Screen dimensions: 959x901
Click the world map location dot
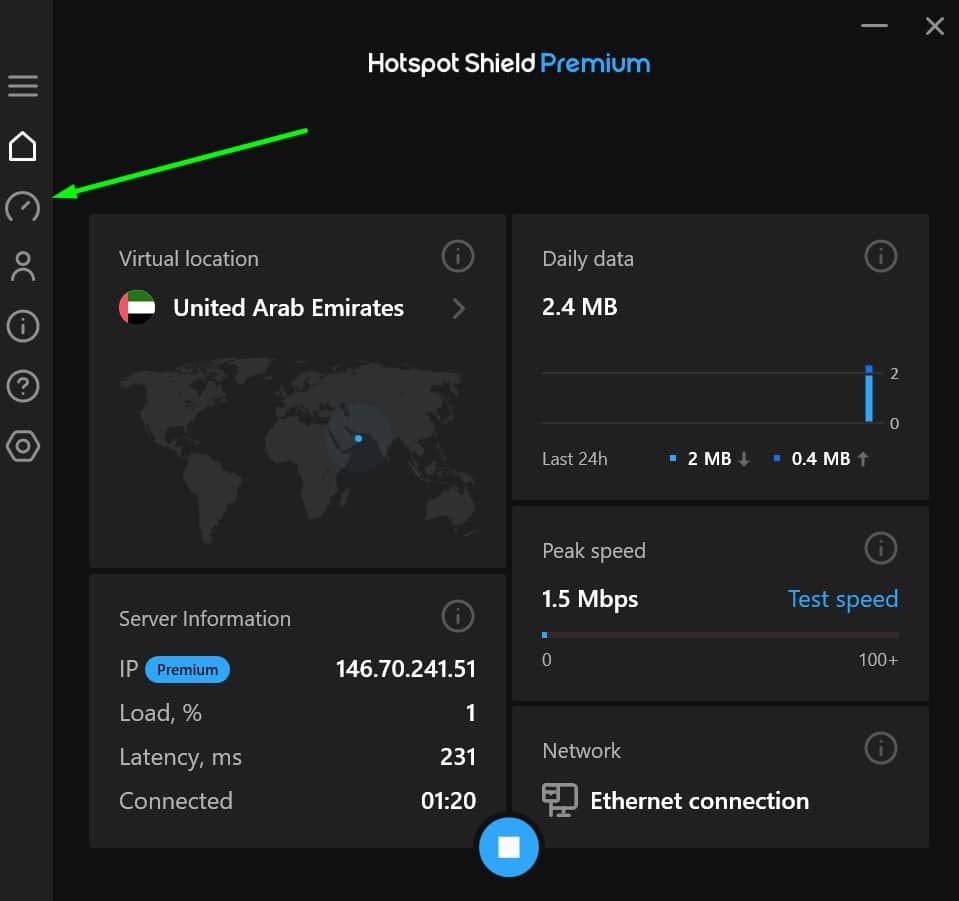(358, 438)
